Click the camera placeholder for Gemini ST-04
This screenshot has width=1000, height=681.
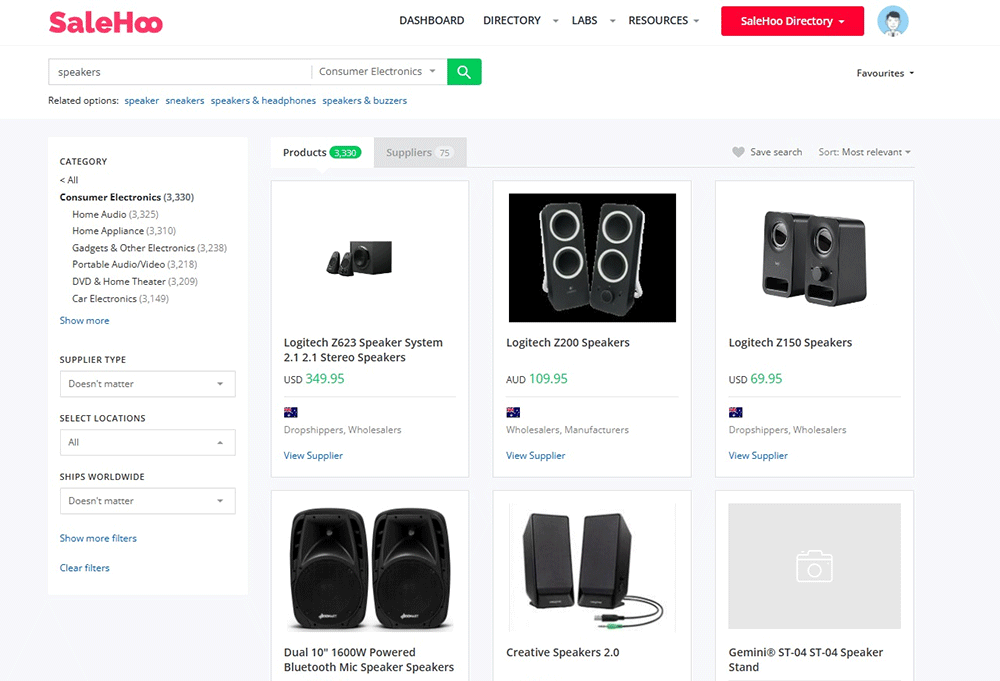814,566
